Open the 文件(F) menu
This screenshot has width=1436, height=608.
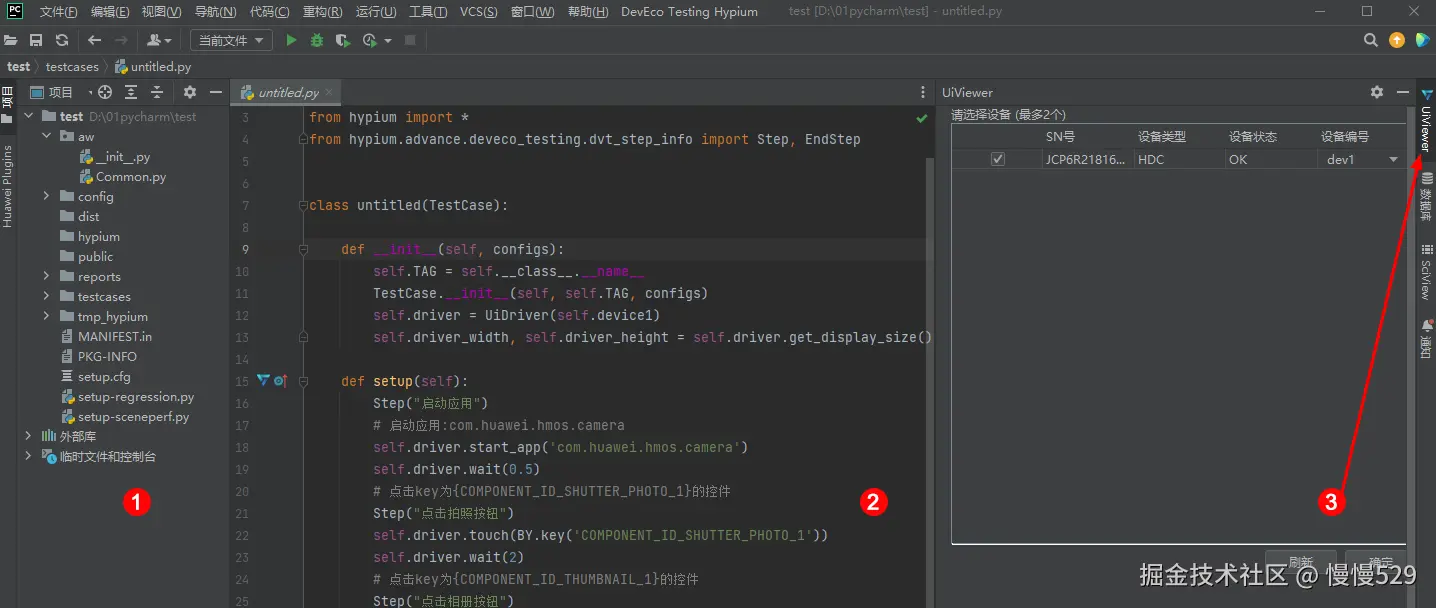[59, 12]
